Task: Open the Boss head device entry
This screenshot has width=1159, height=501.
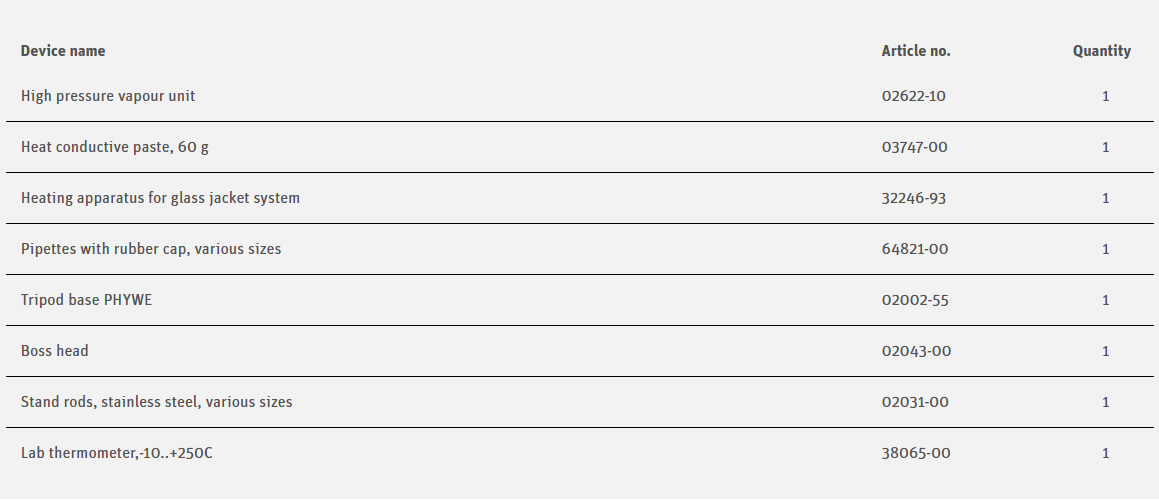Action: (x=55, y=351)
